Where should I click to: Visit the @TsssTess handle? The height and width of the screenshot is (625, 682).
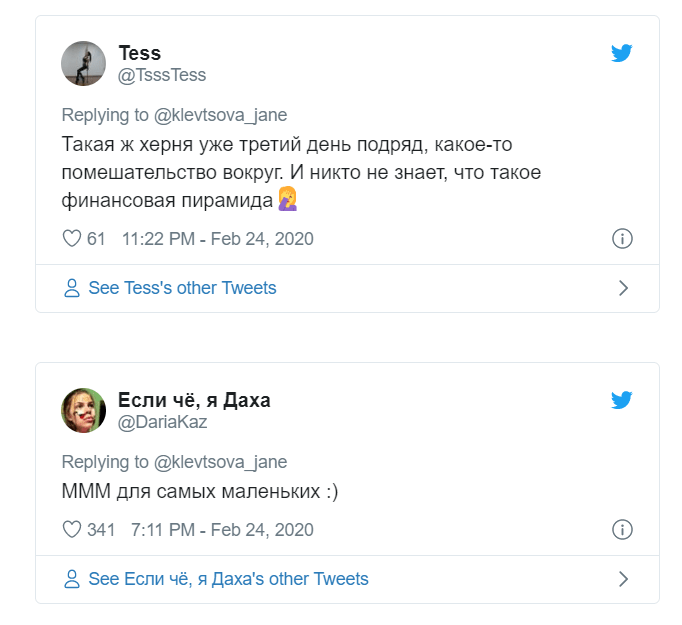pos(162,76)
